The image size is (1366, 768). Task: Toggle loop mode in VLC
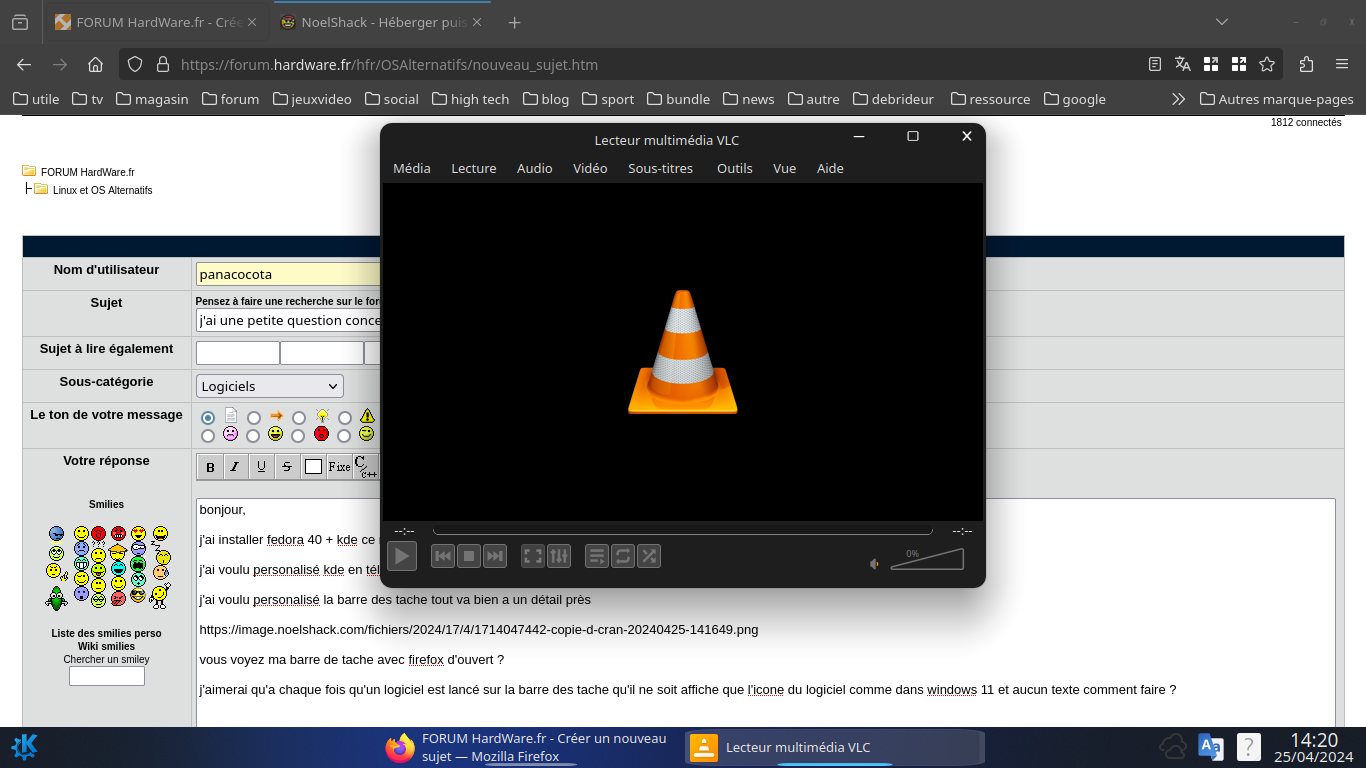point(623,556)
